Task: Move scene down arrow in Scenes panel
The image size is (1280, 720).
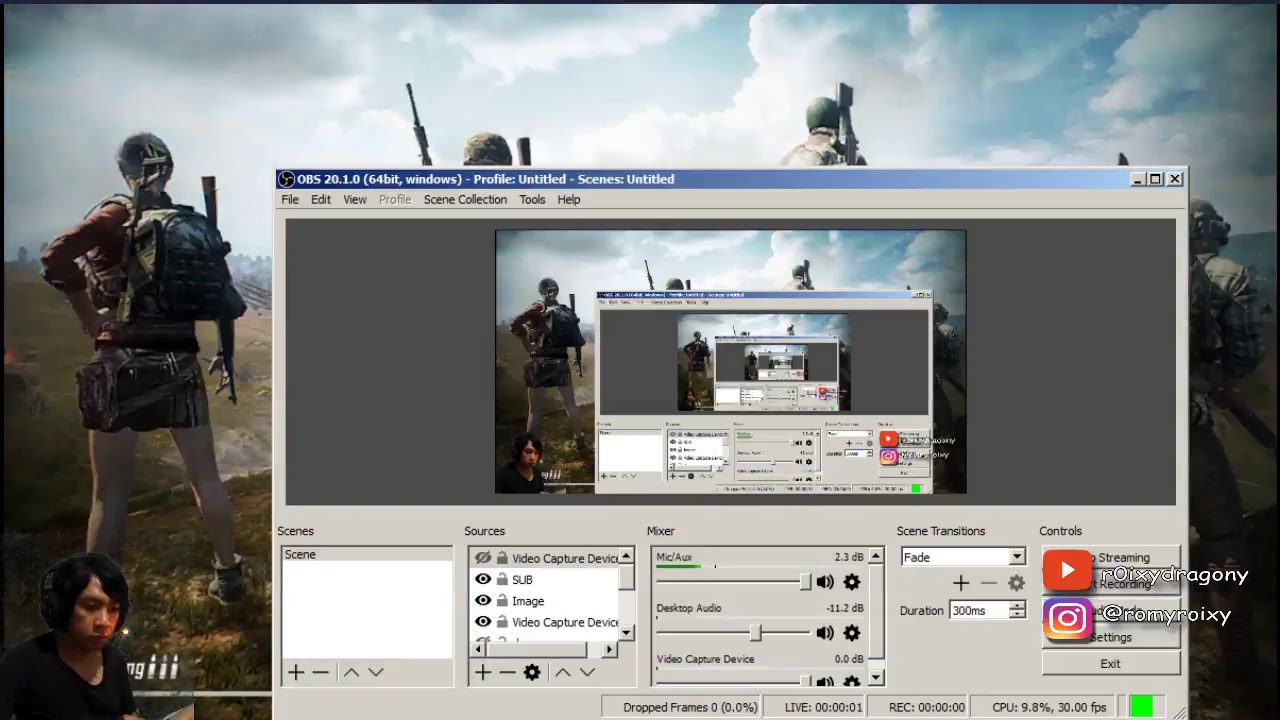Action: 376,672
